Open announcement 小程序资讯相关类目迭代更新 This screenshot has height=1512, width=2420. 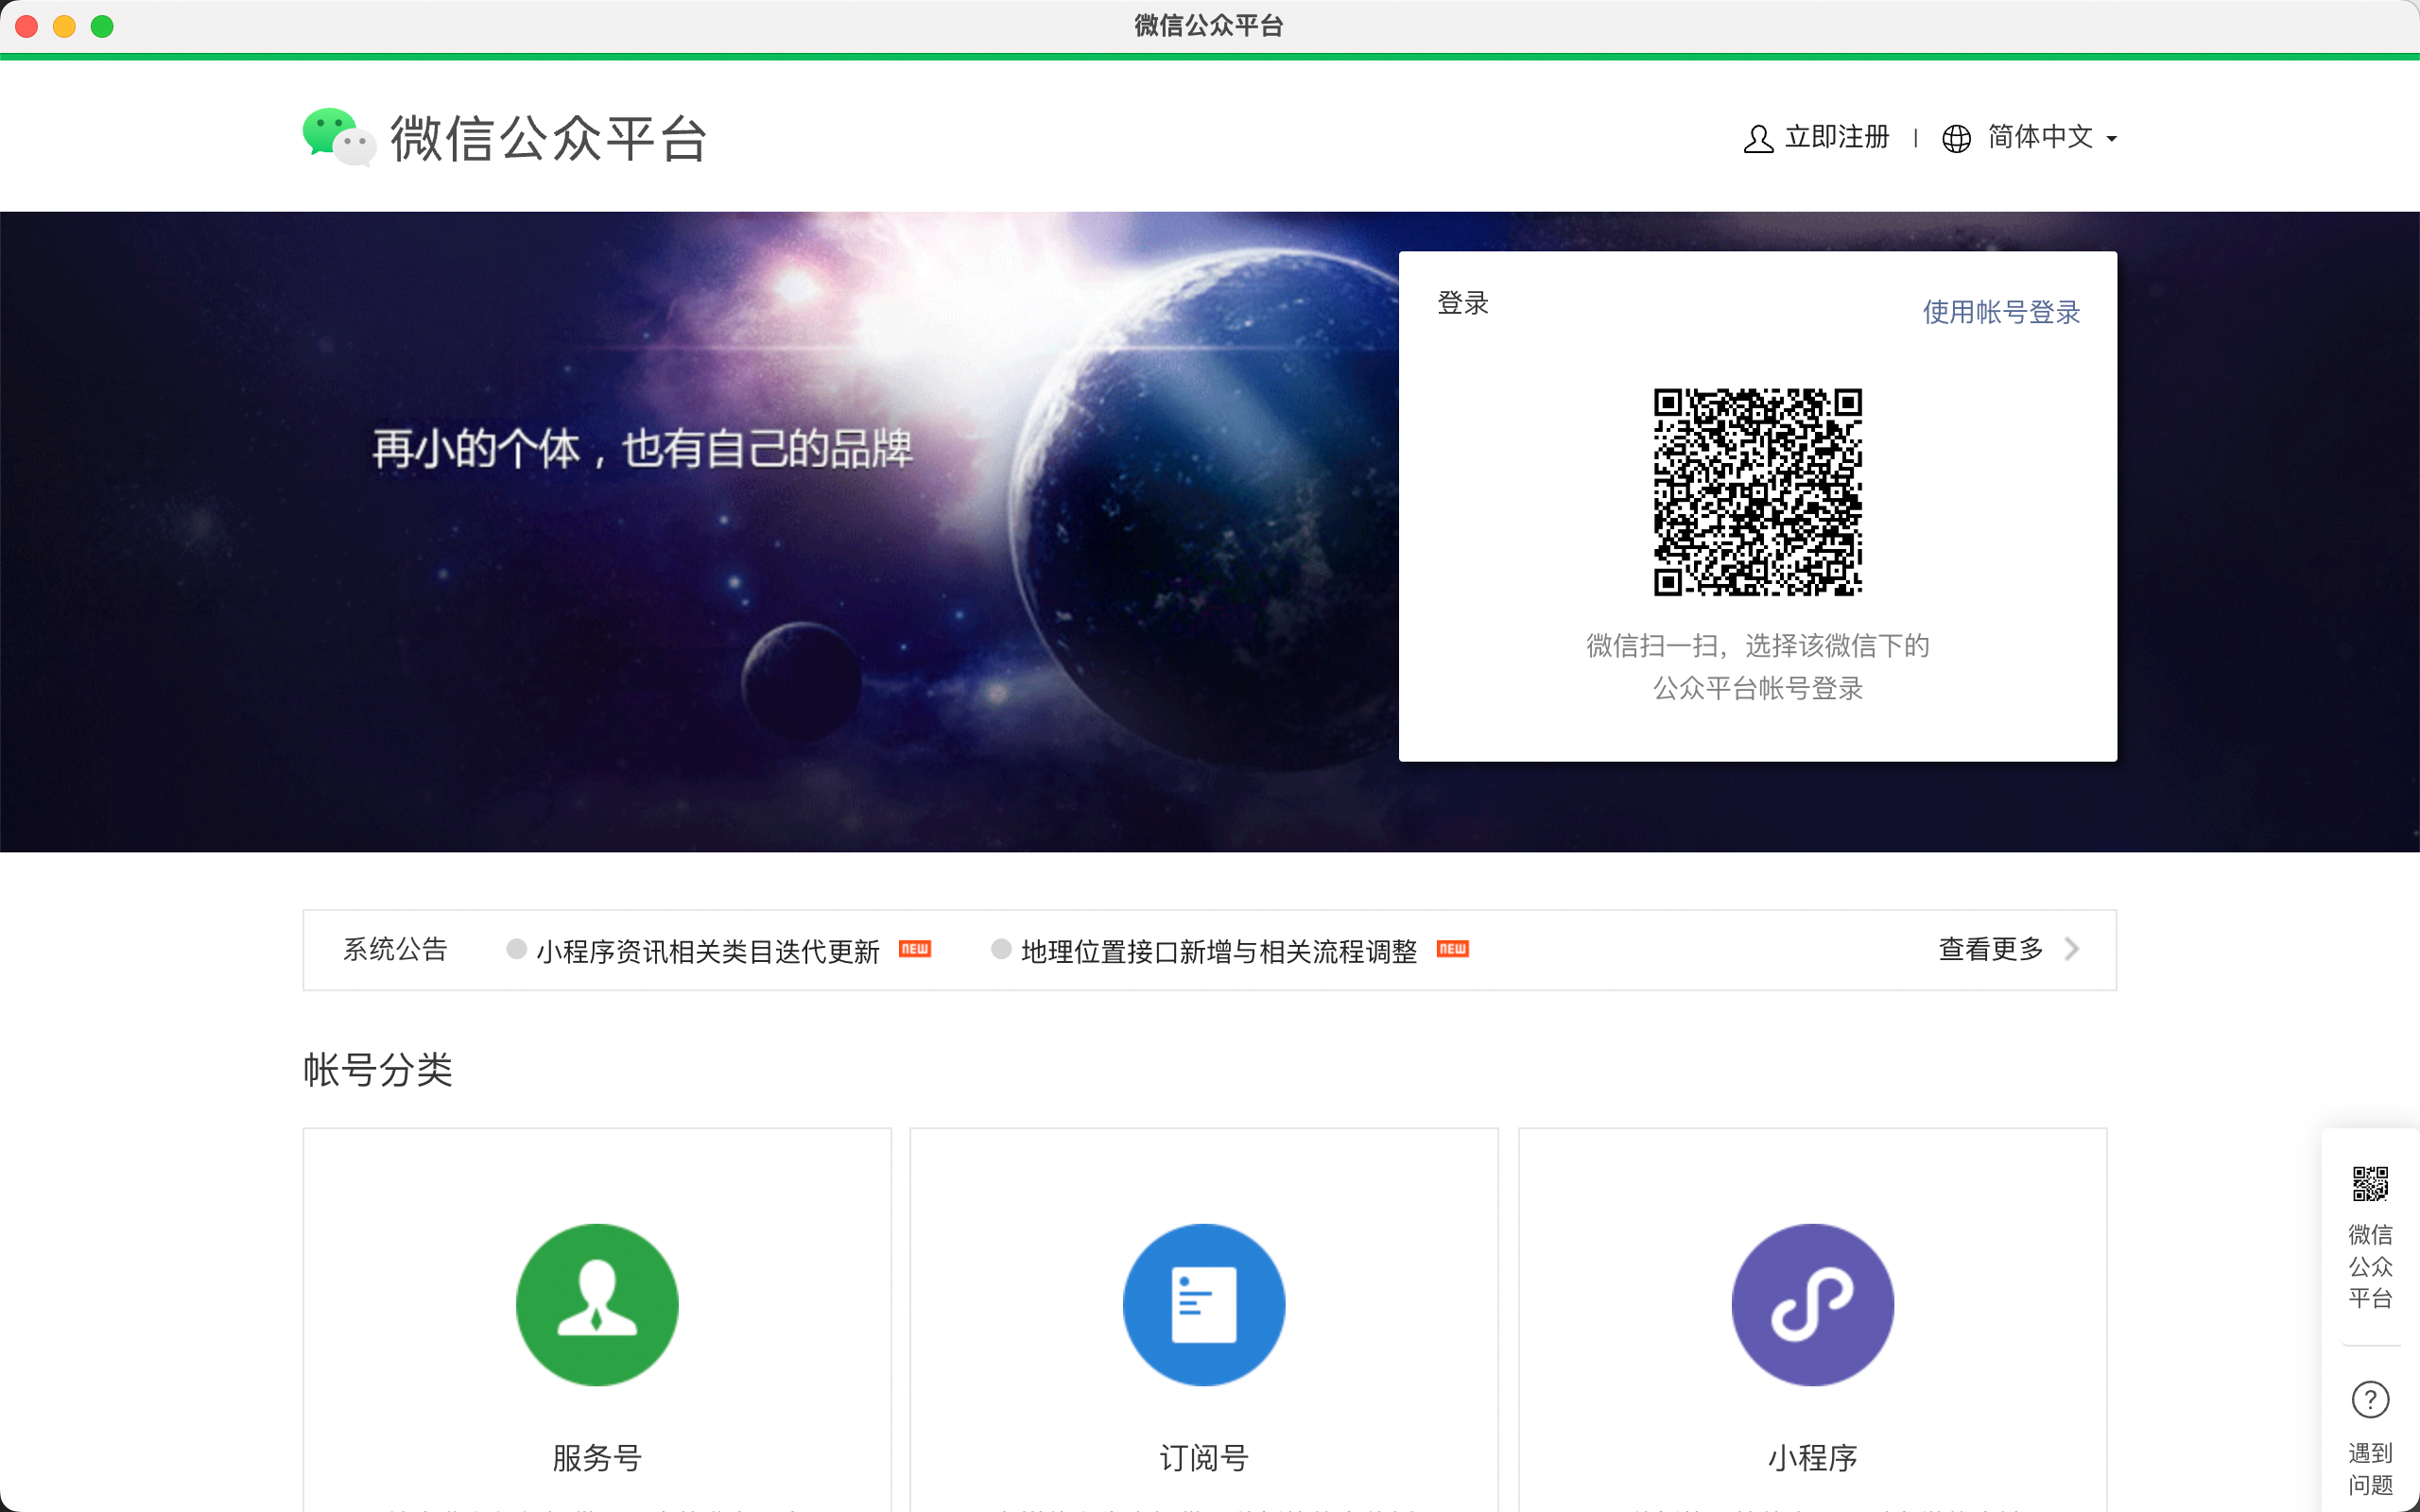point(708,950)
